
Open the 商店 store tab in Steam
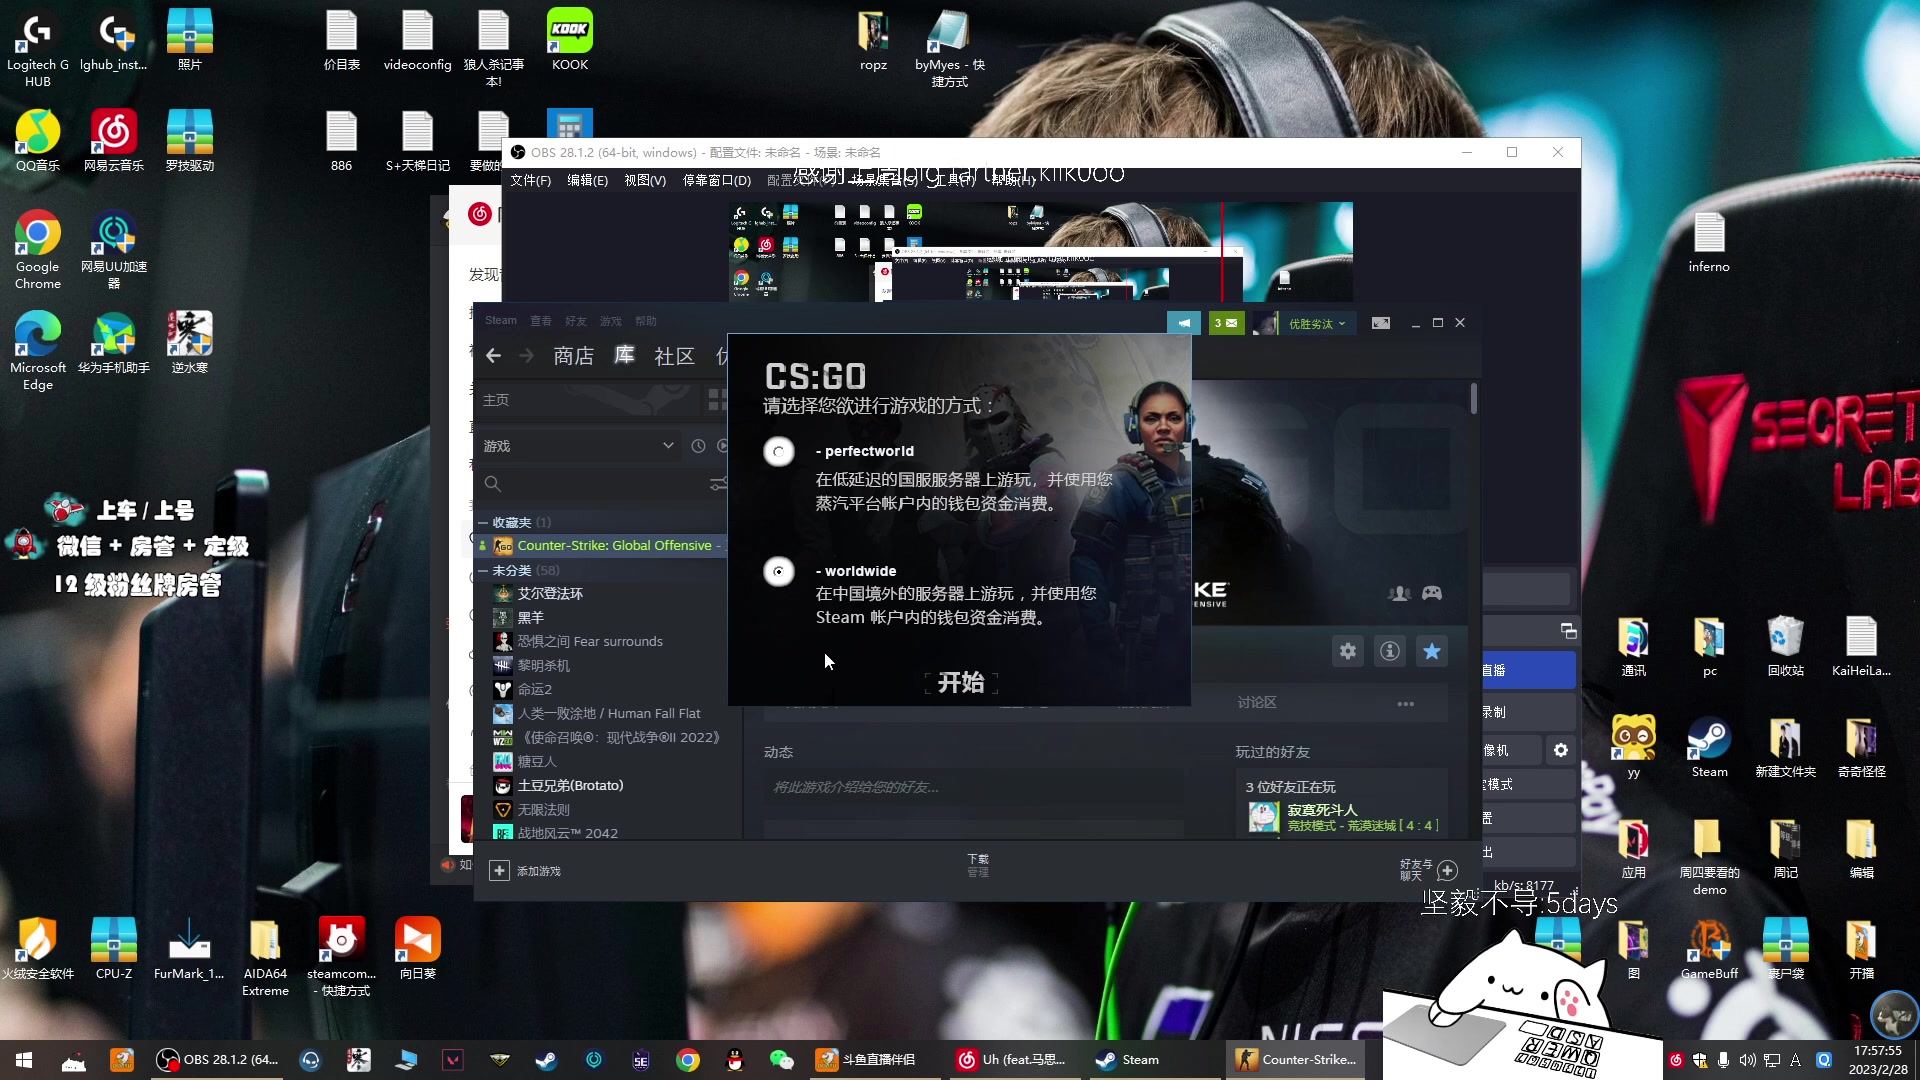point(573,356)
